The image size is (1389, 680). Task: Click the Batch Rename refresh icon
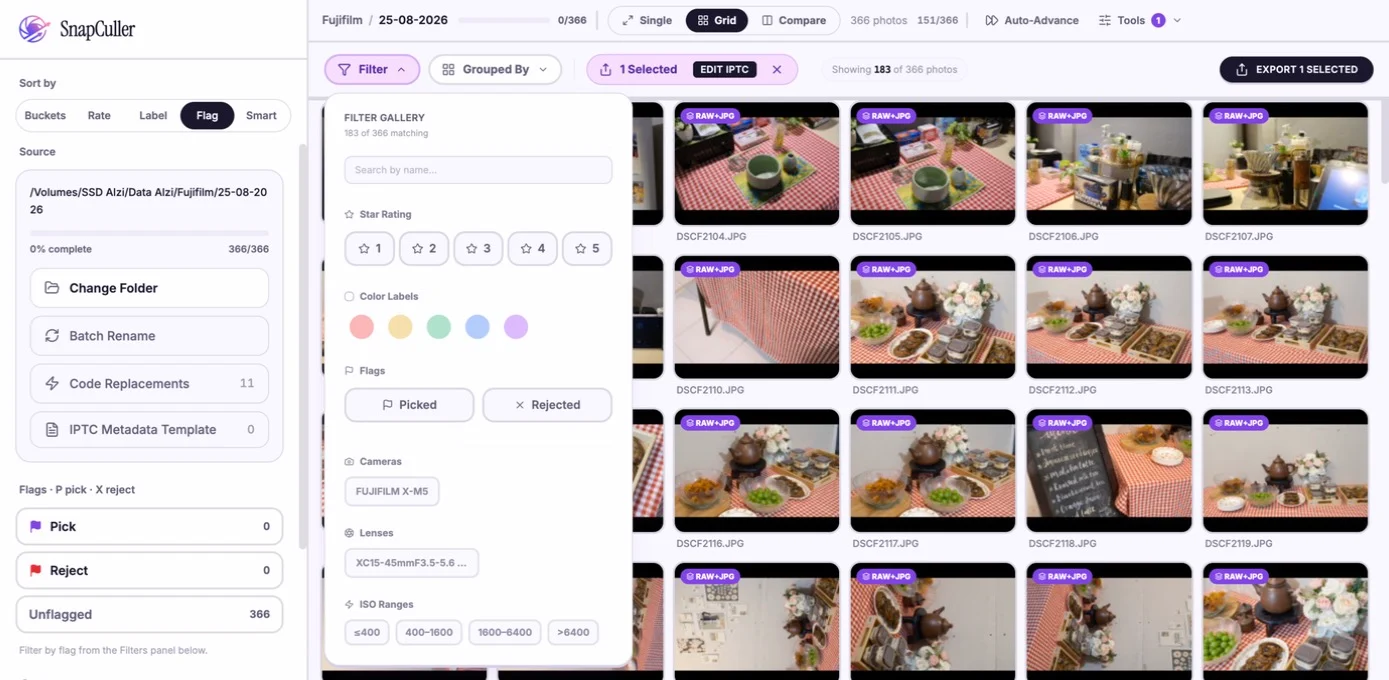click(x=52, y=336)
